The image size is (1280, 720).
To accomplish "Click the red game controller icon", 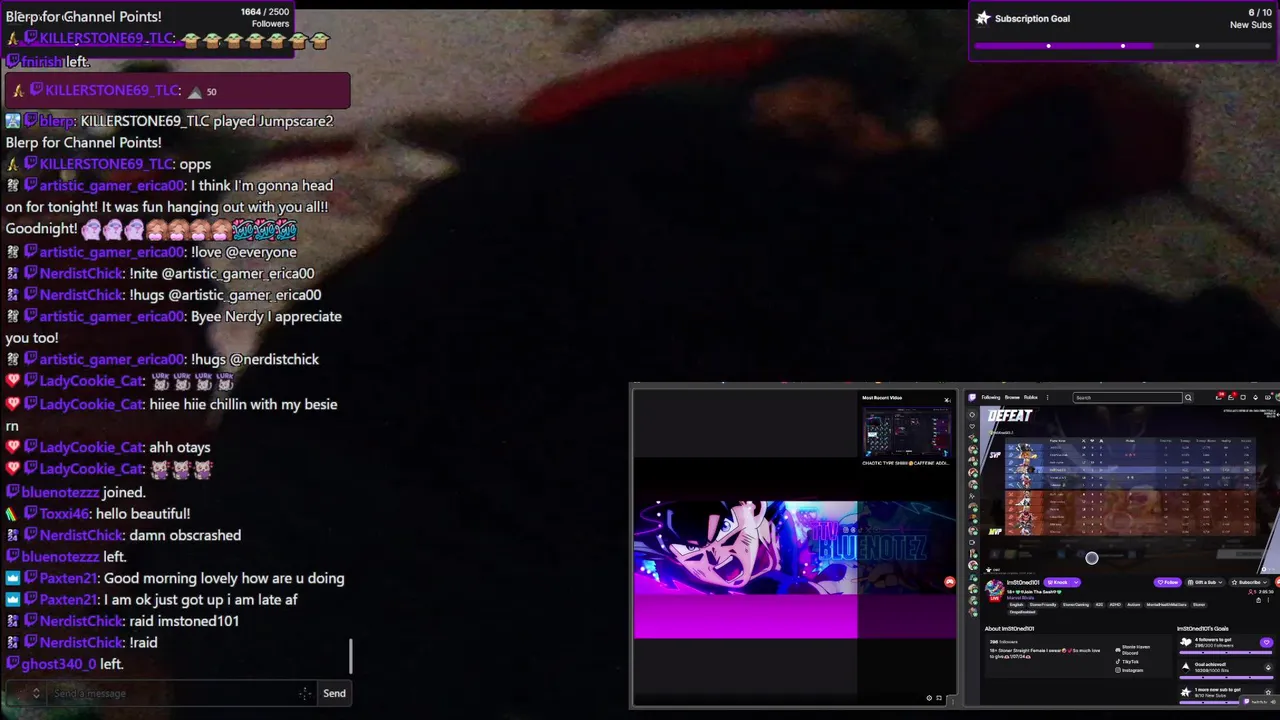I will coord(949,582).
